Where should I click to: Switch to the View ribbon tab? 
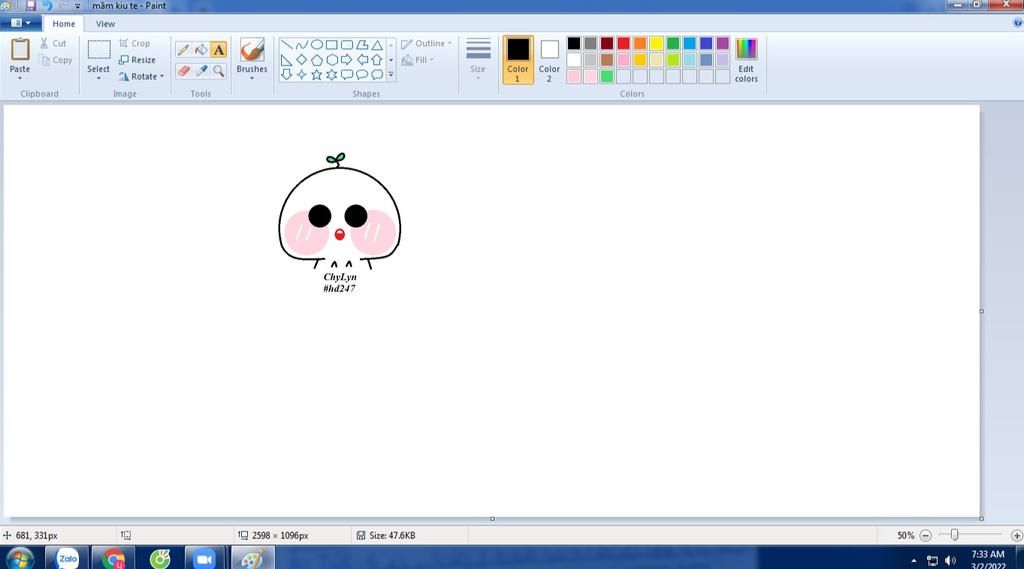click(x=105, y=24)
